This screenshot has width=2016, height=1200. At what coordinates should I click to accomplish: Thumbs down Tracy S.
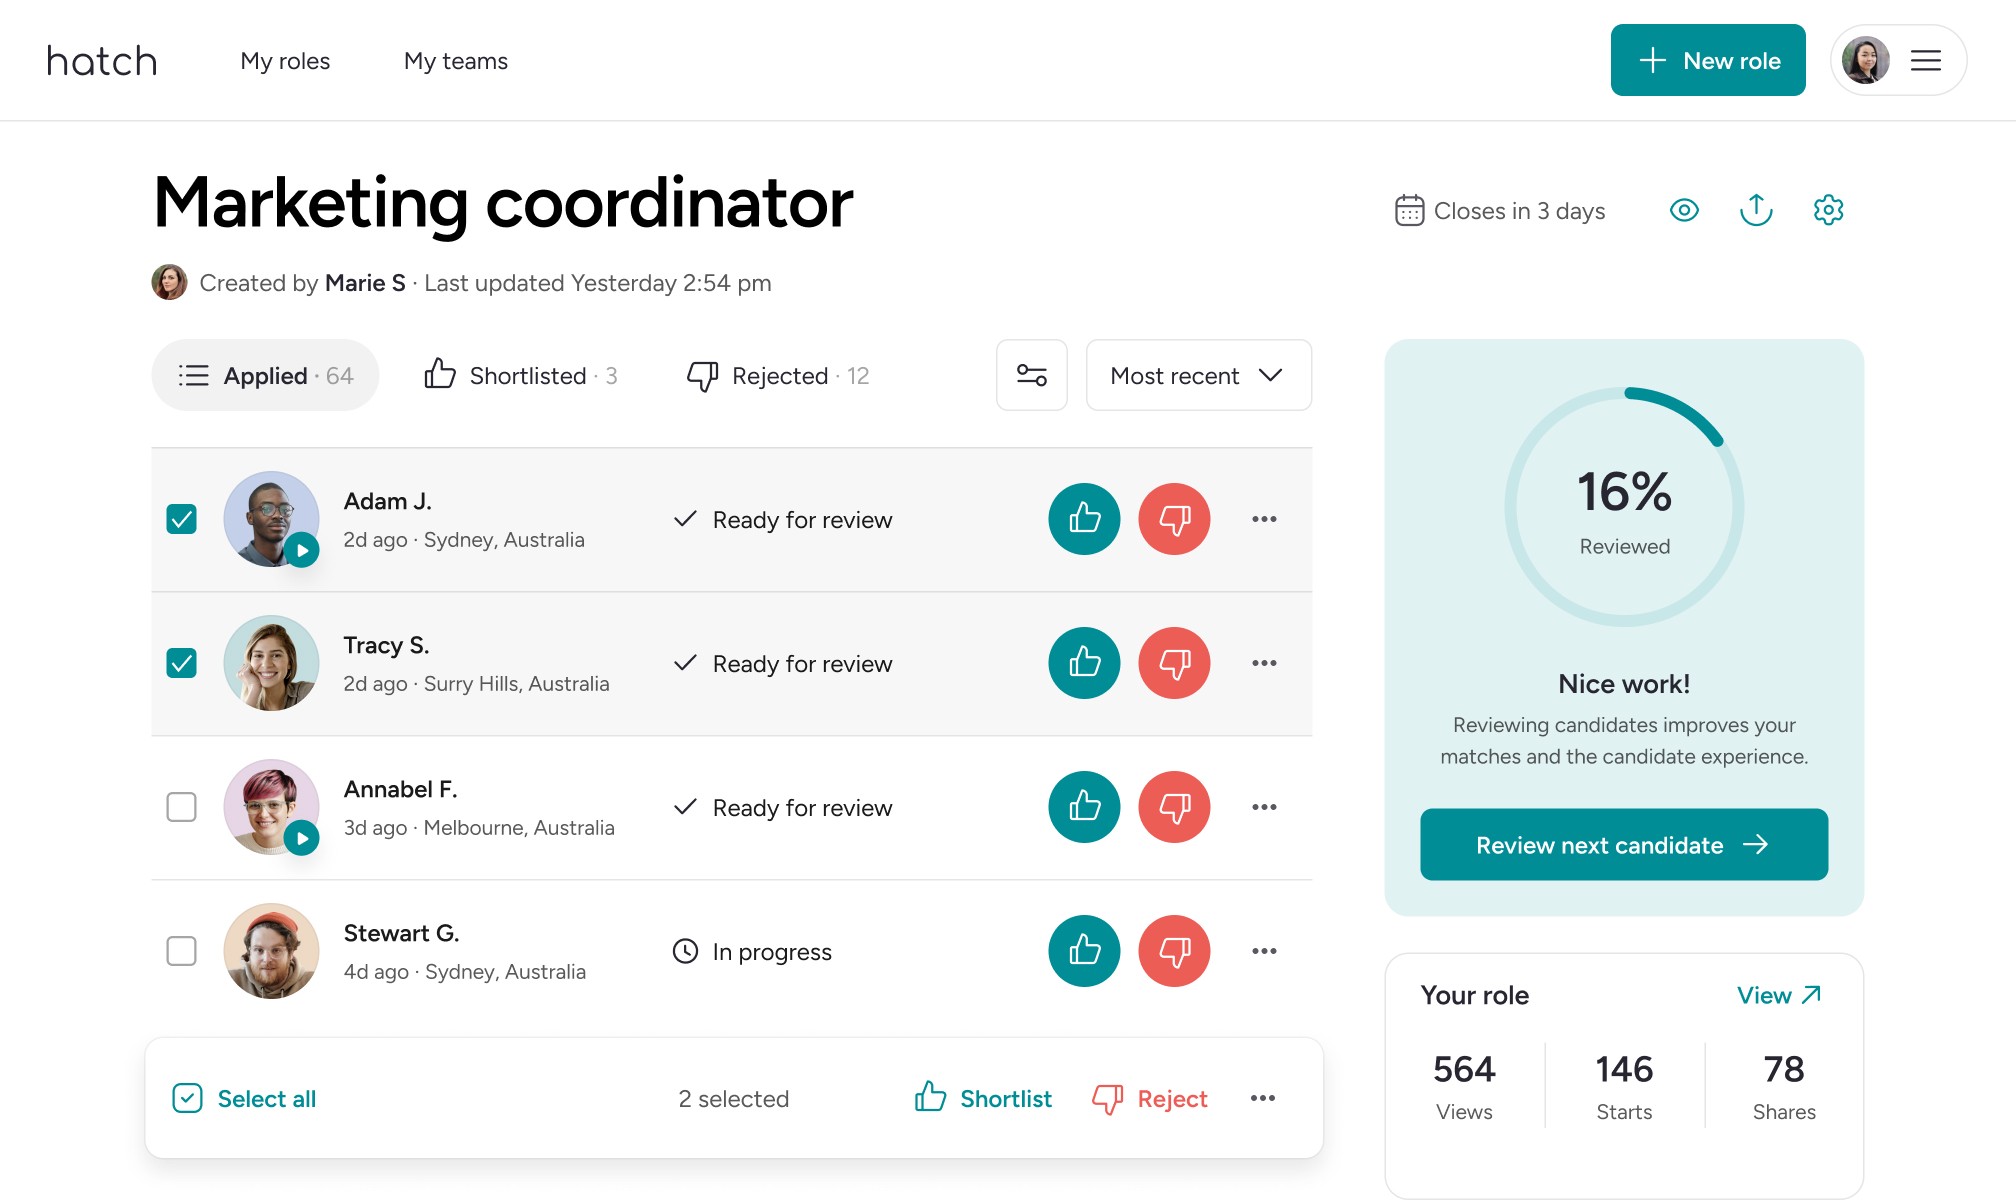coord(1174,663)
